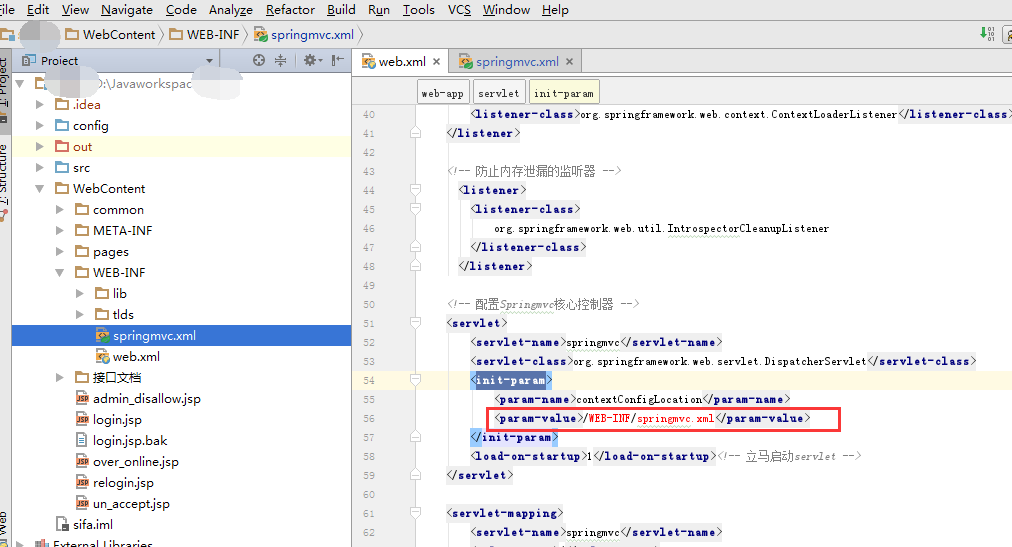The height and width of the screenshot is (547, 1012).
Task: Fold the listener tag at line 44
Action: 415,190
